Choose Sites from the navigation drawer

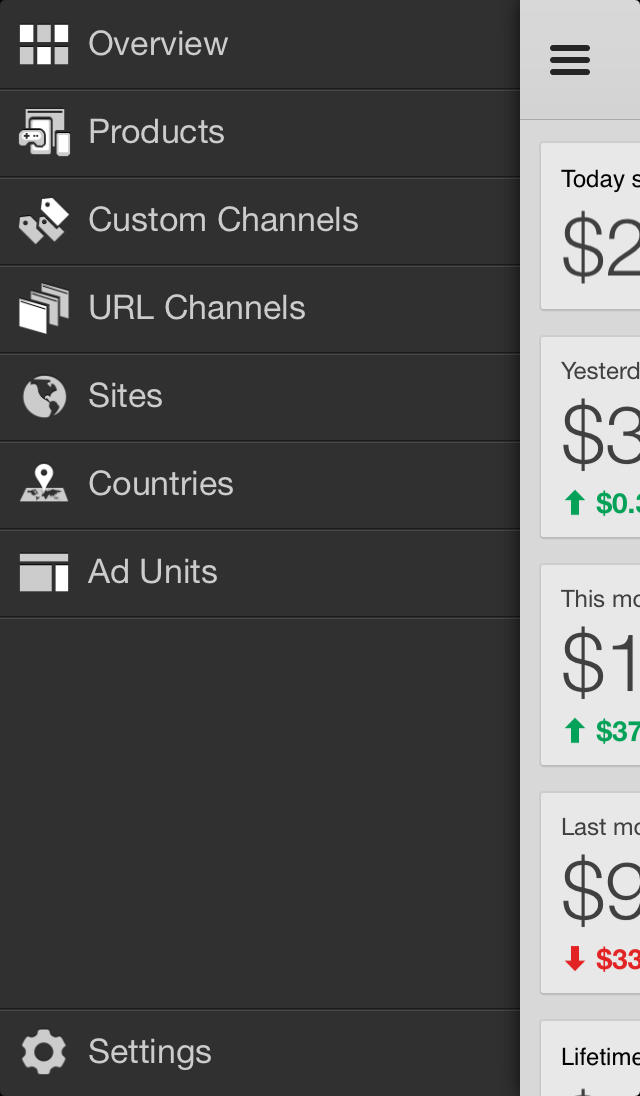[x=125, y=396]
